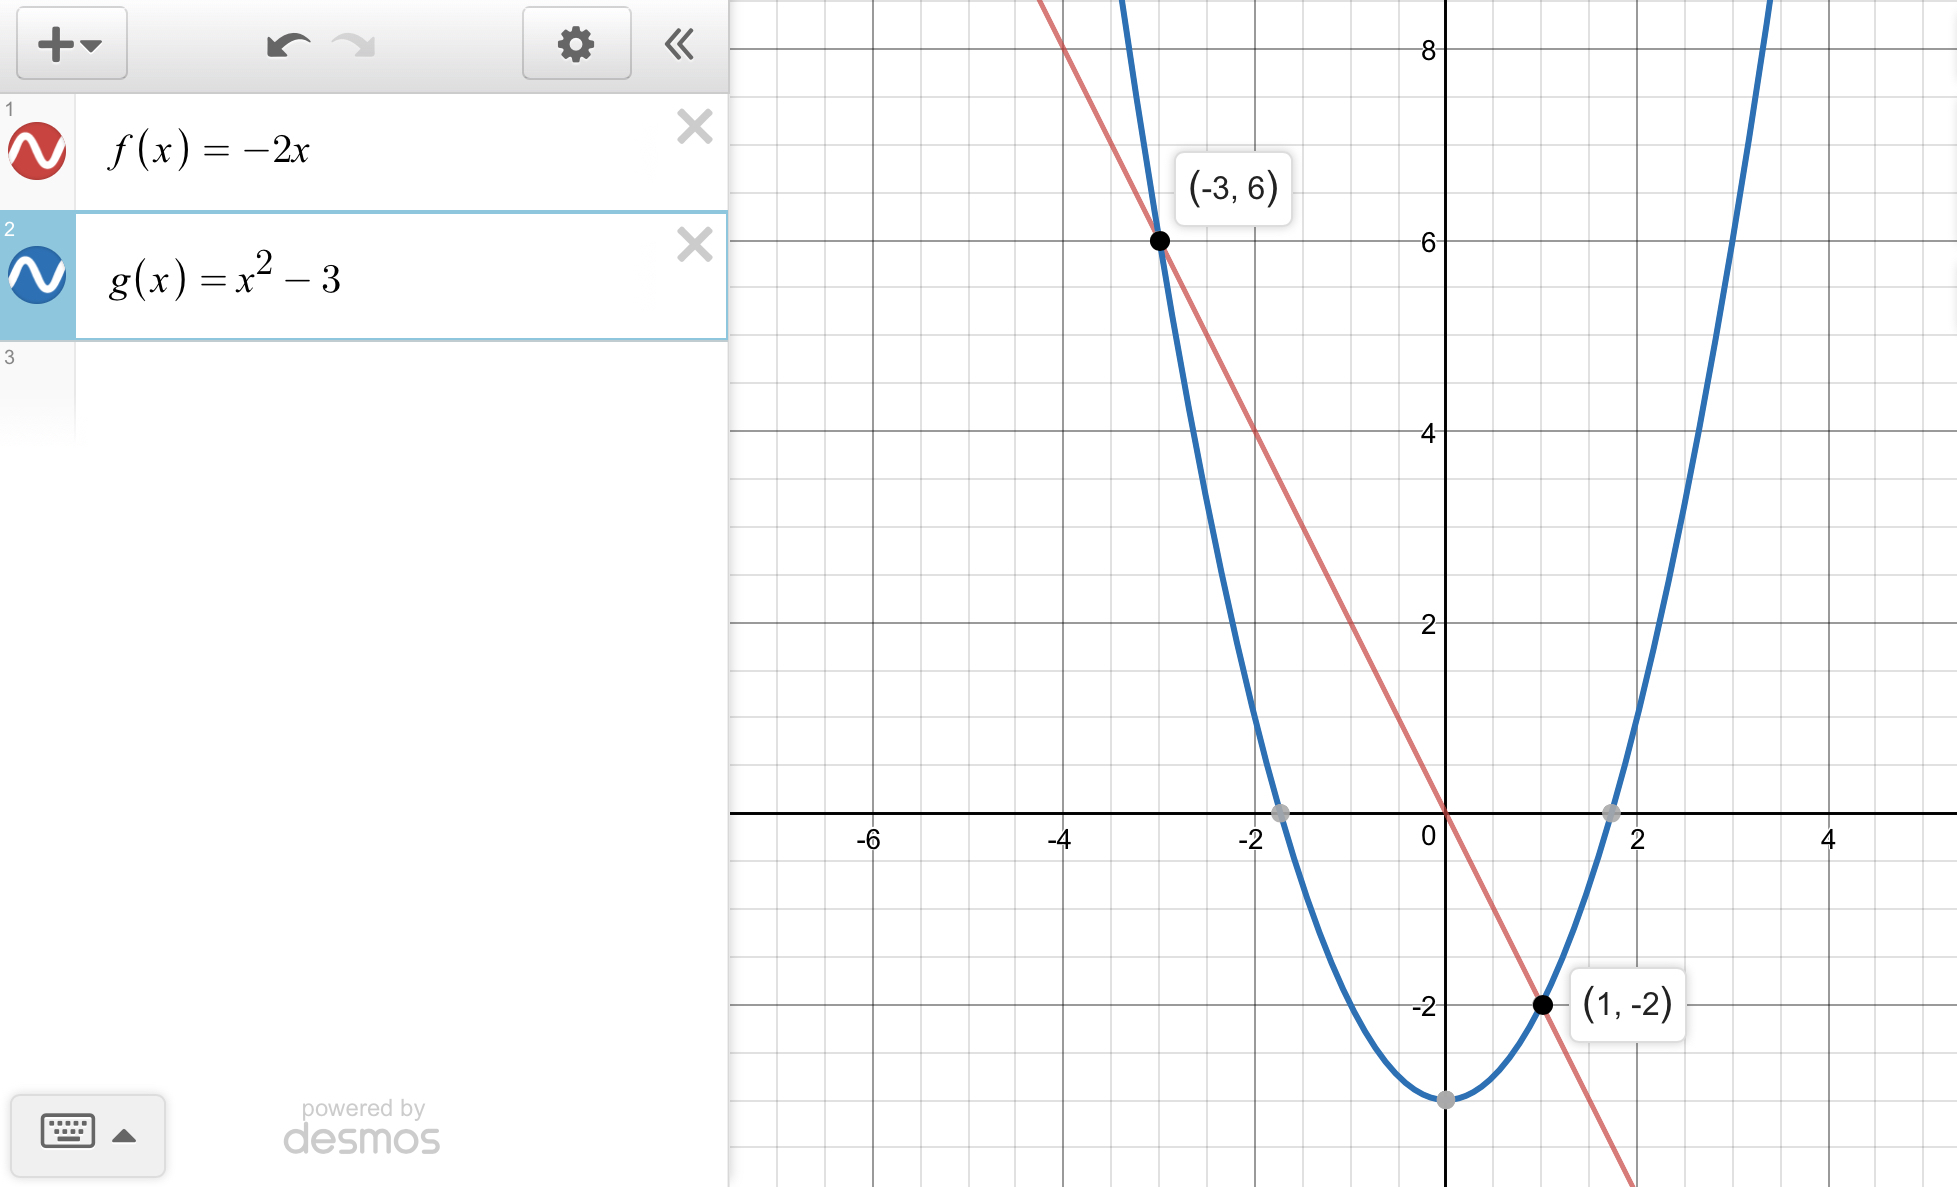Open the add item plus menu
The image size is (1957, 1187).
[70, 45]
